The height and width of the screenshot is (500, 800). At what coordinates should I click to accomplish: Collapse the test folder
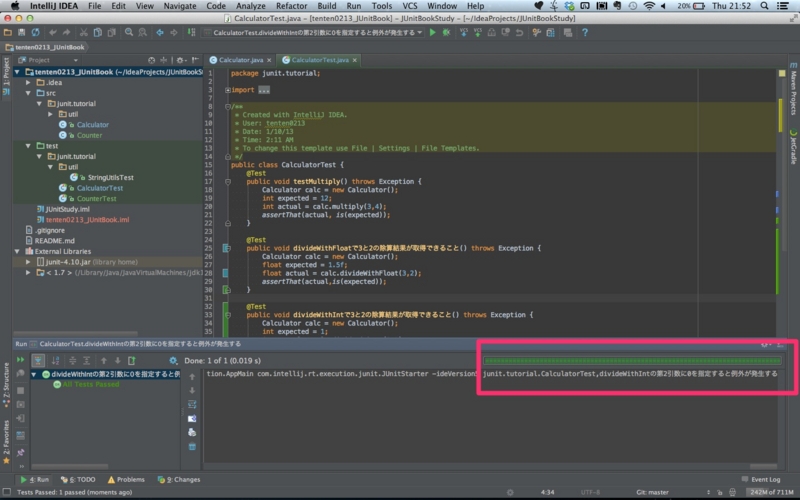pos(29,146)
